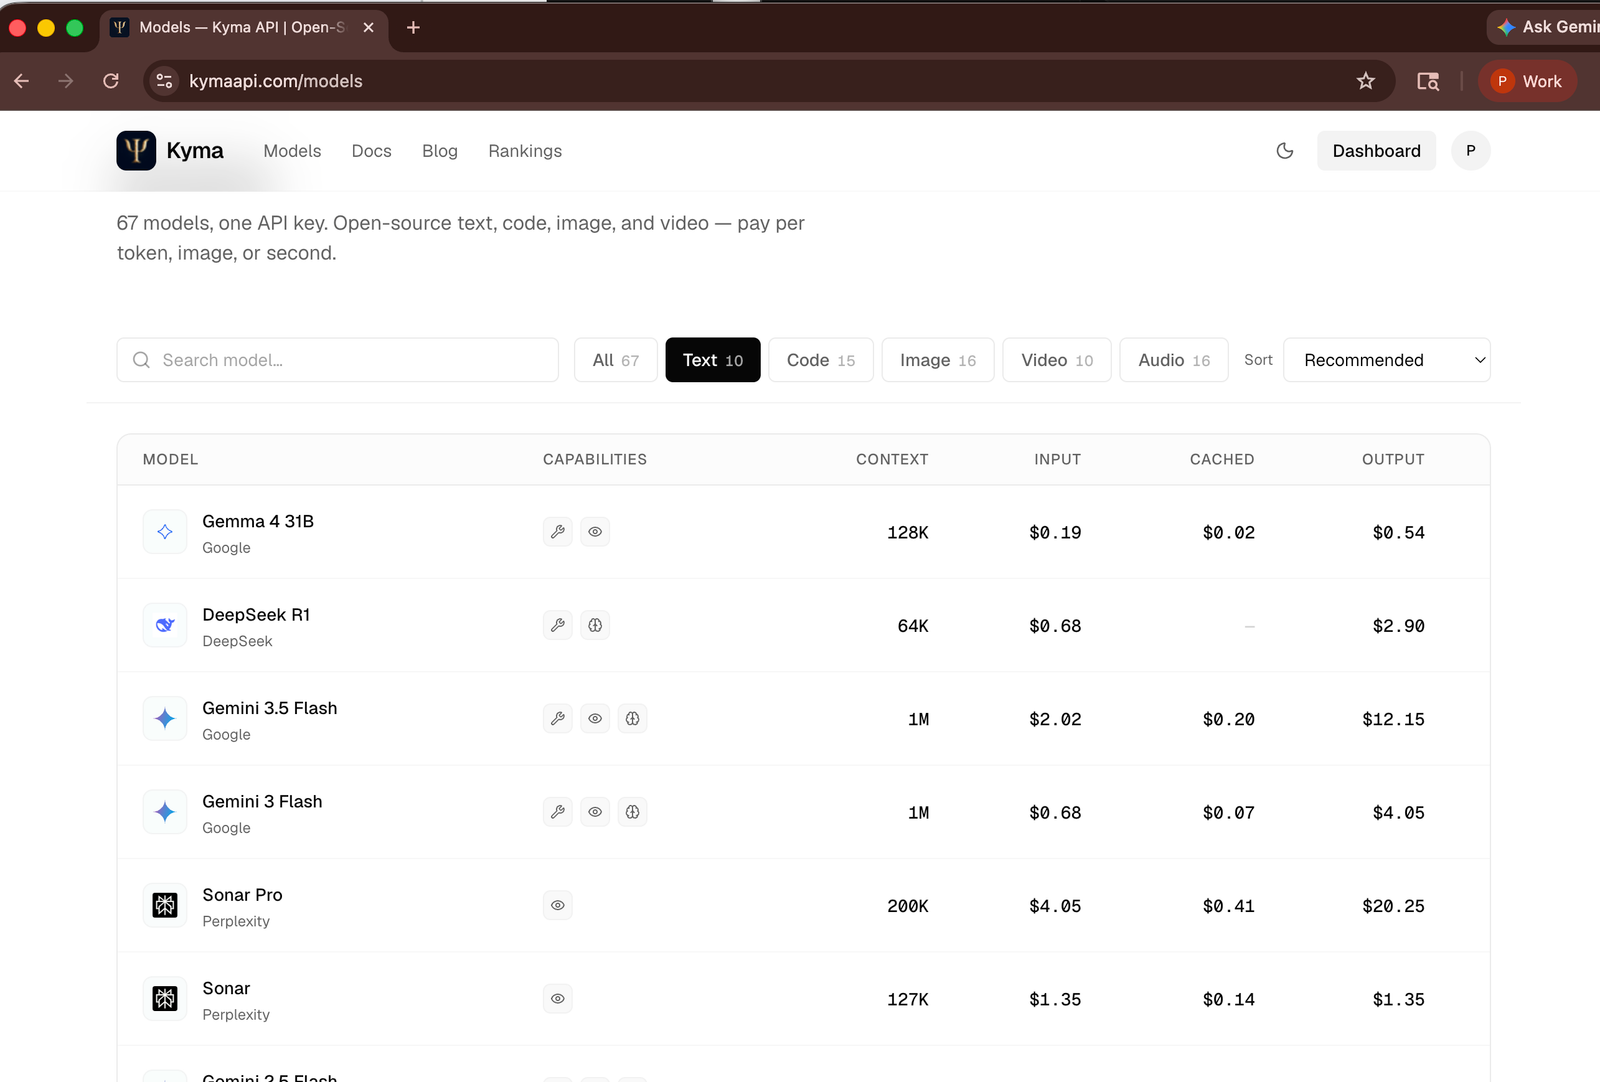Image resolution: width=1600 pixels, height=1082 pixels.
Task: Click the Gemini 3 Flash star logo
Action: (x=165, y=812)
